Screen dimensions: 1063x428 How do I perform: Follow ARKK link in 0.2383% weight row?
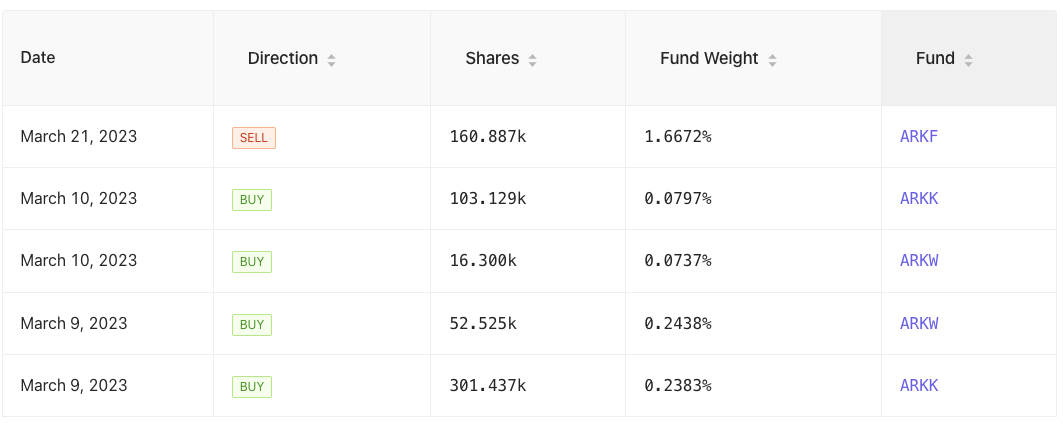tap(918, 385)
